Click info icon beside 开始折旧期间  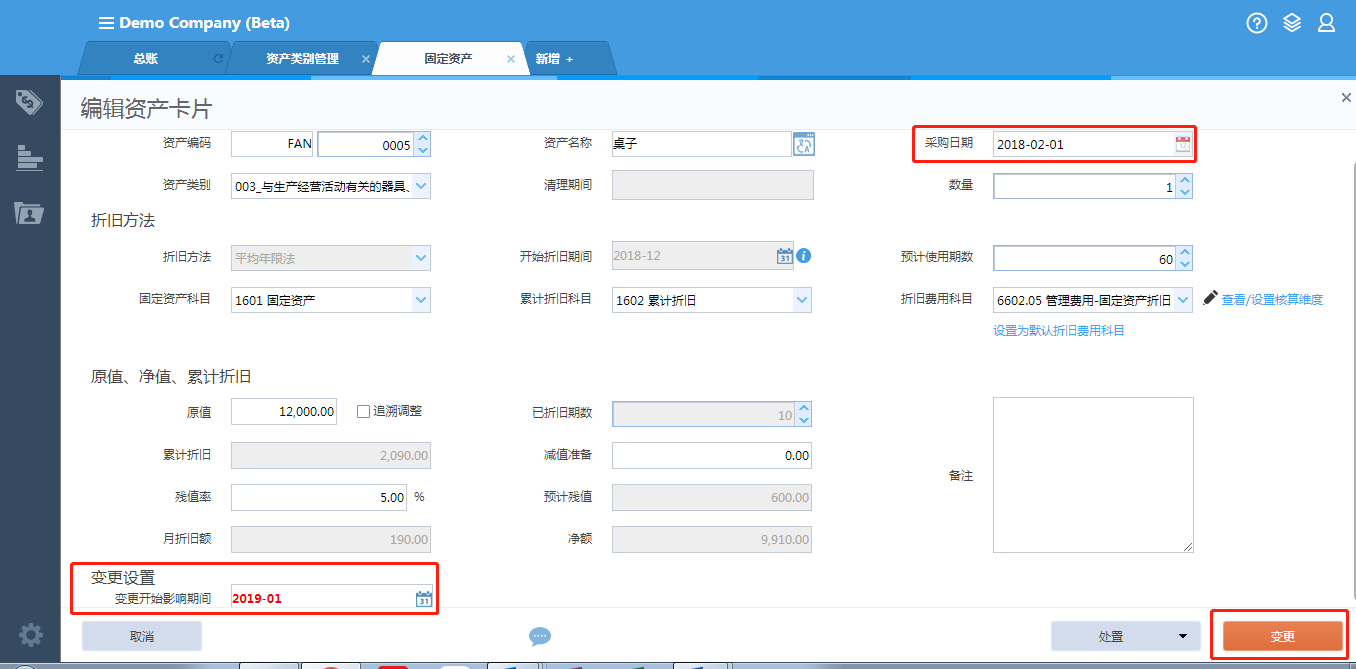(x=803, y=256)
